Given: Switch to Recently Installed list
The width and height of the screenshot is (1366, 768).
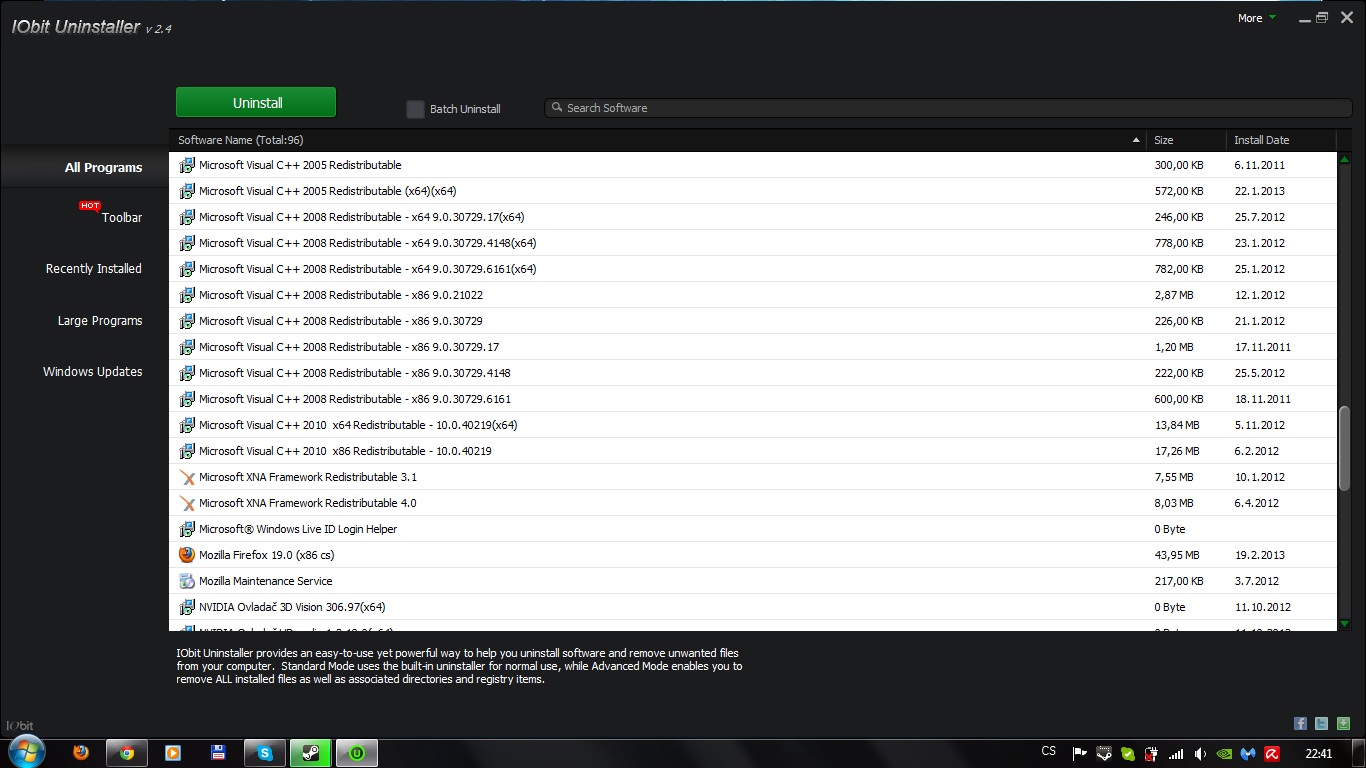Looking at the screenshot, I should point(94,269).
